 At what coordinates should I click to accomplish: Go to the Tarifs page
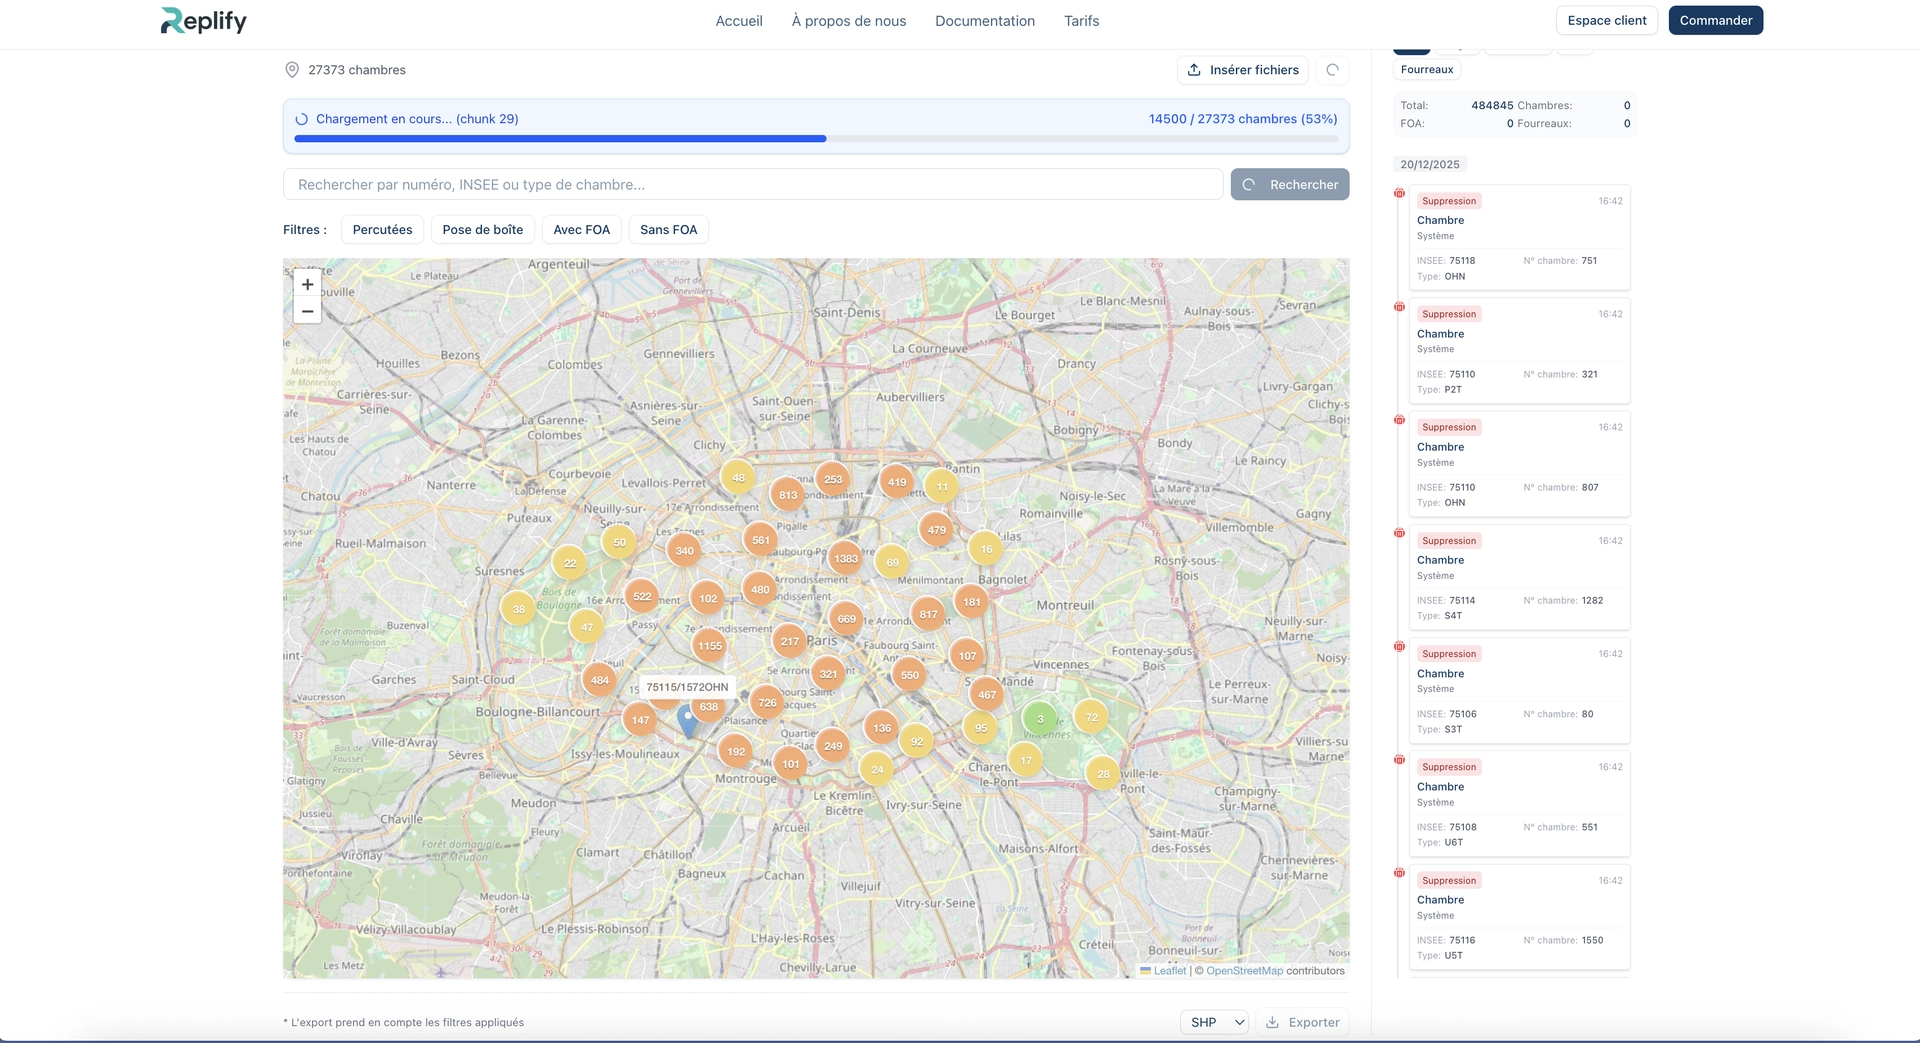pyautogui.click(x=1081, y=21)
